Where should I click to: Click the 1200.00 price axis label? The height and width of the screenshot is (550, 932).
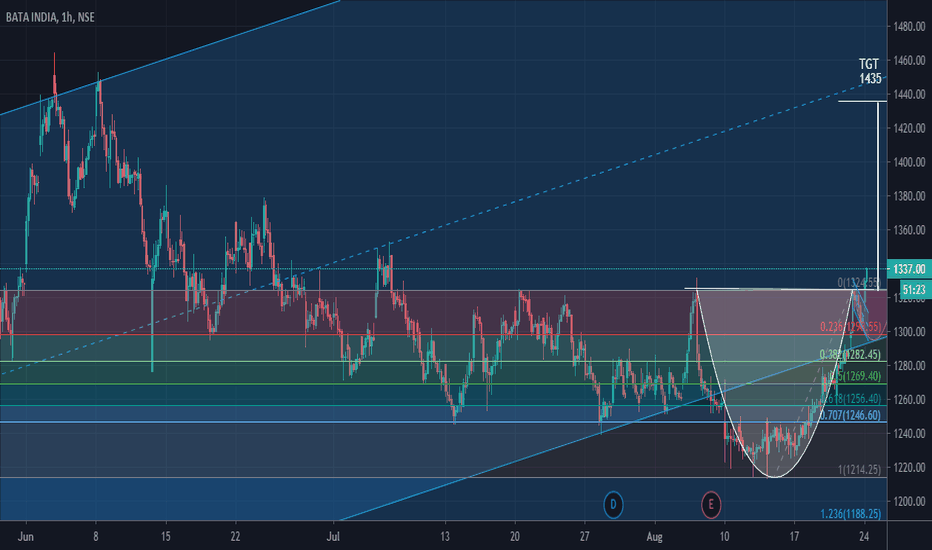(x=909, y=501)
